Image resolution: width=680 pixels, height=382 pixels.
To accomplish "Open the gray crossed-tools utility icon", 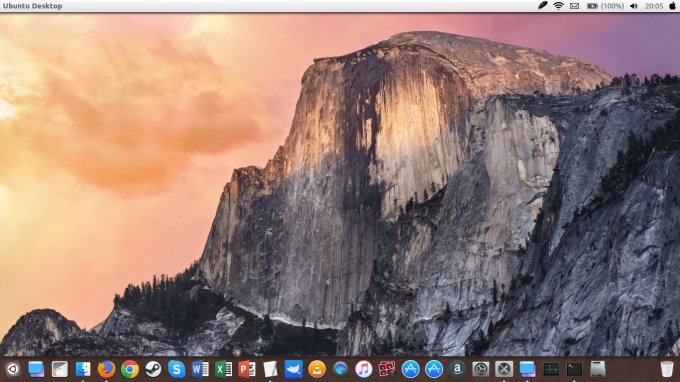I will click(x=504, y=369).
